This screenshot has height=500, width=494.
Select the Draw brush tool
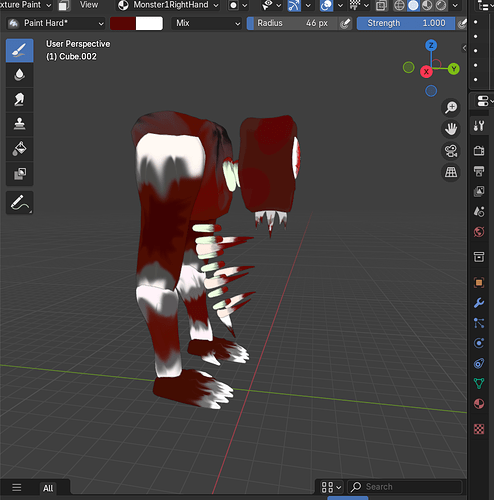(19, 50)
